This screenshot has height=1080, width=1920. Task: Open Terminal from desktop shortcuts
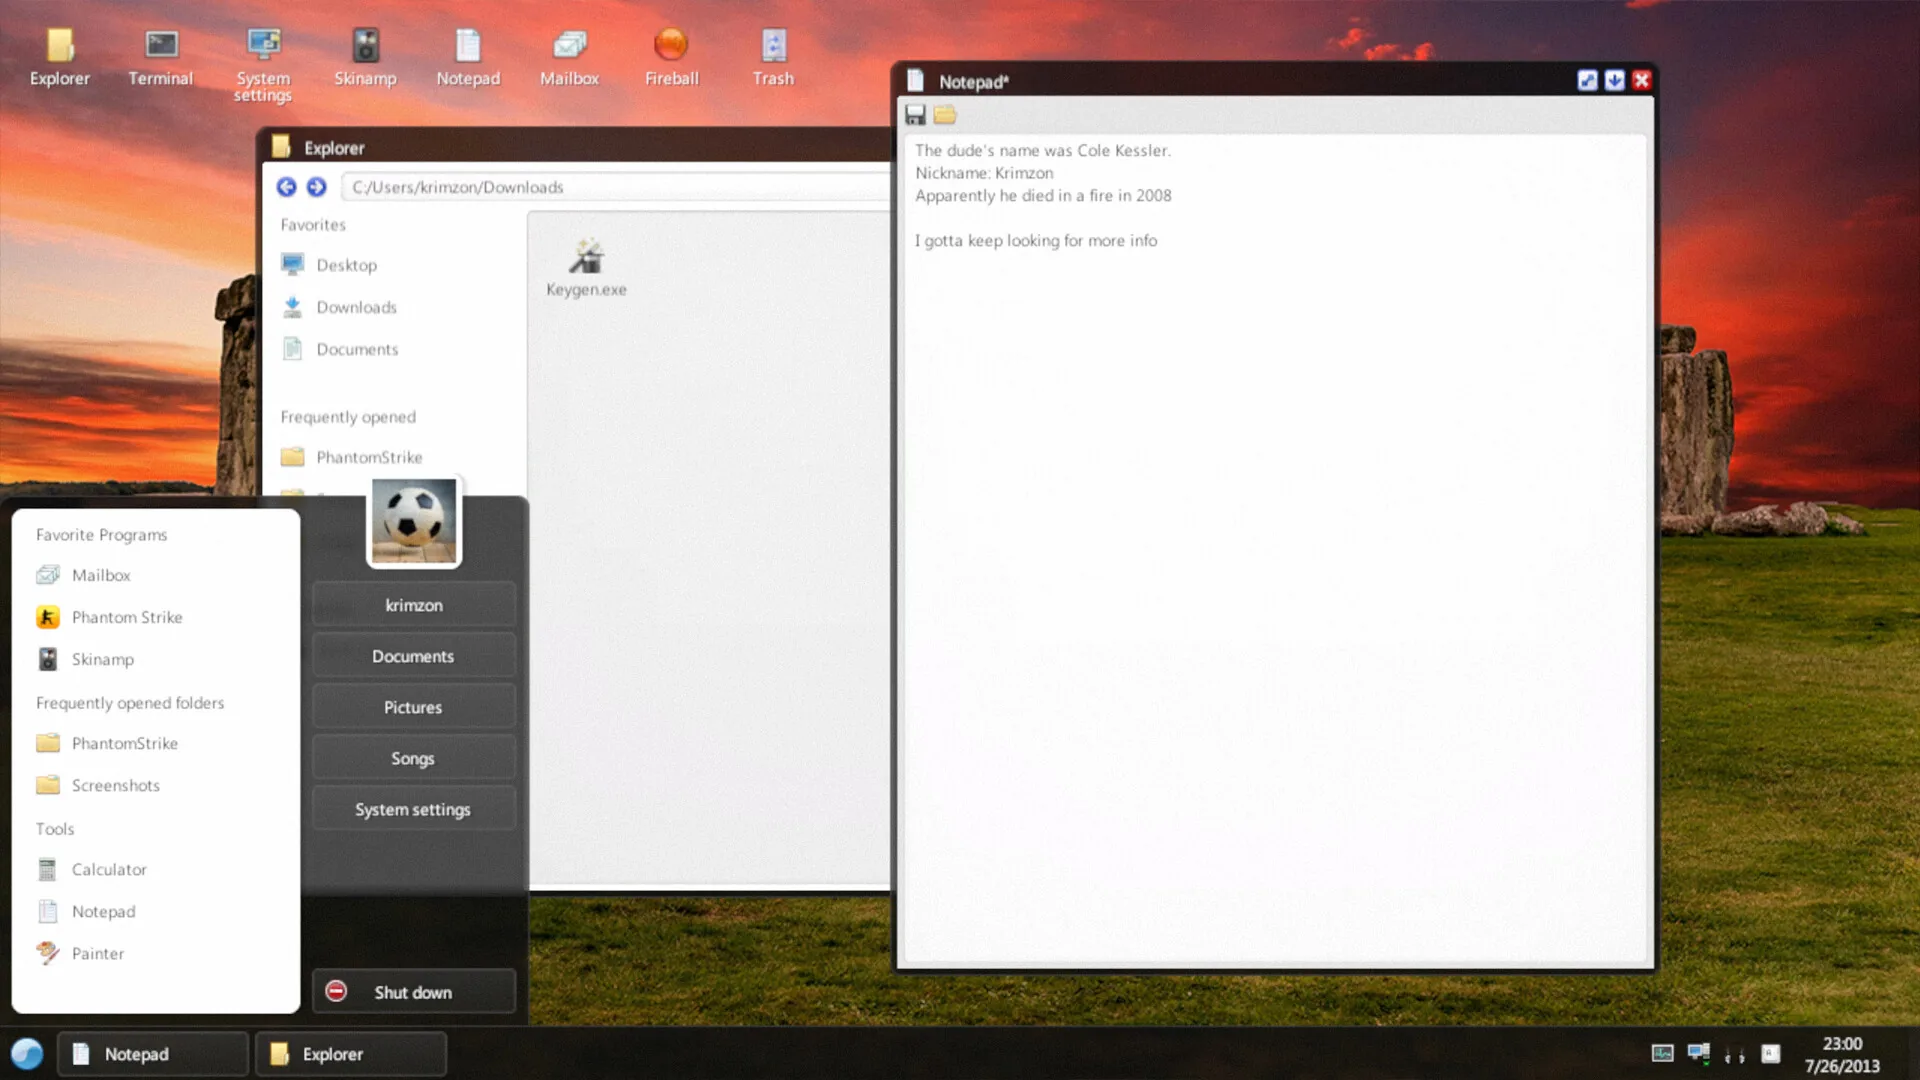coord(160,57)
